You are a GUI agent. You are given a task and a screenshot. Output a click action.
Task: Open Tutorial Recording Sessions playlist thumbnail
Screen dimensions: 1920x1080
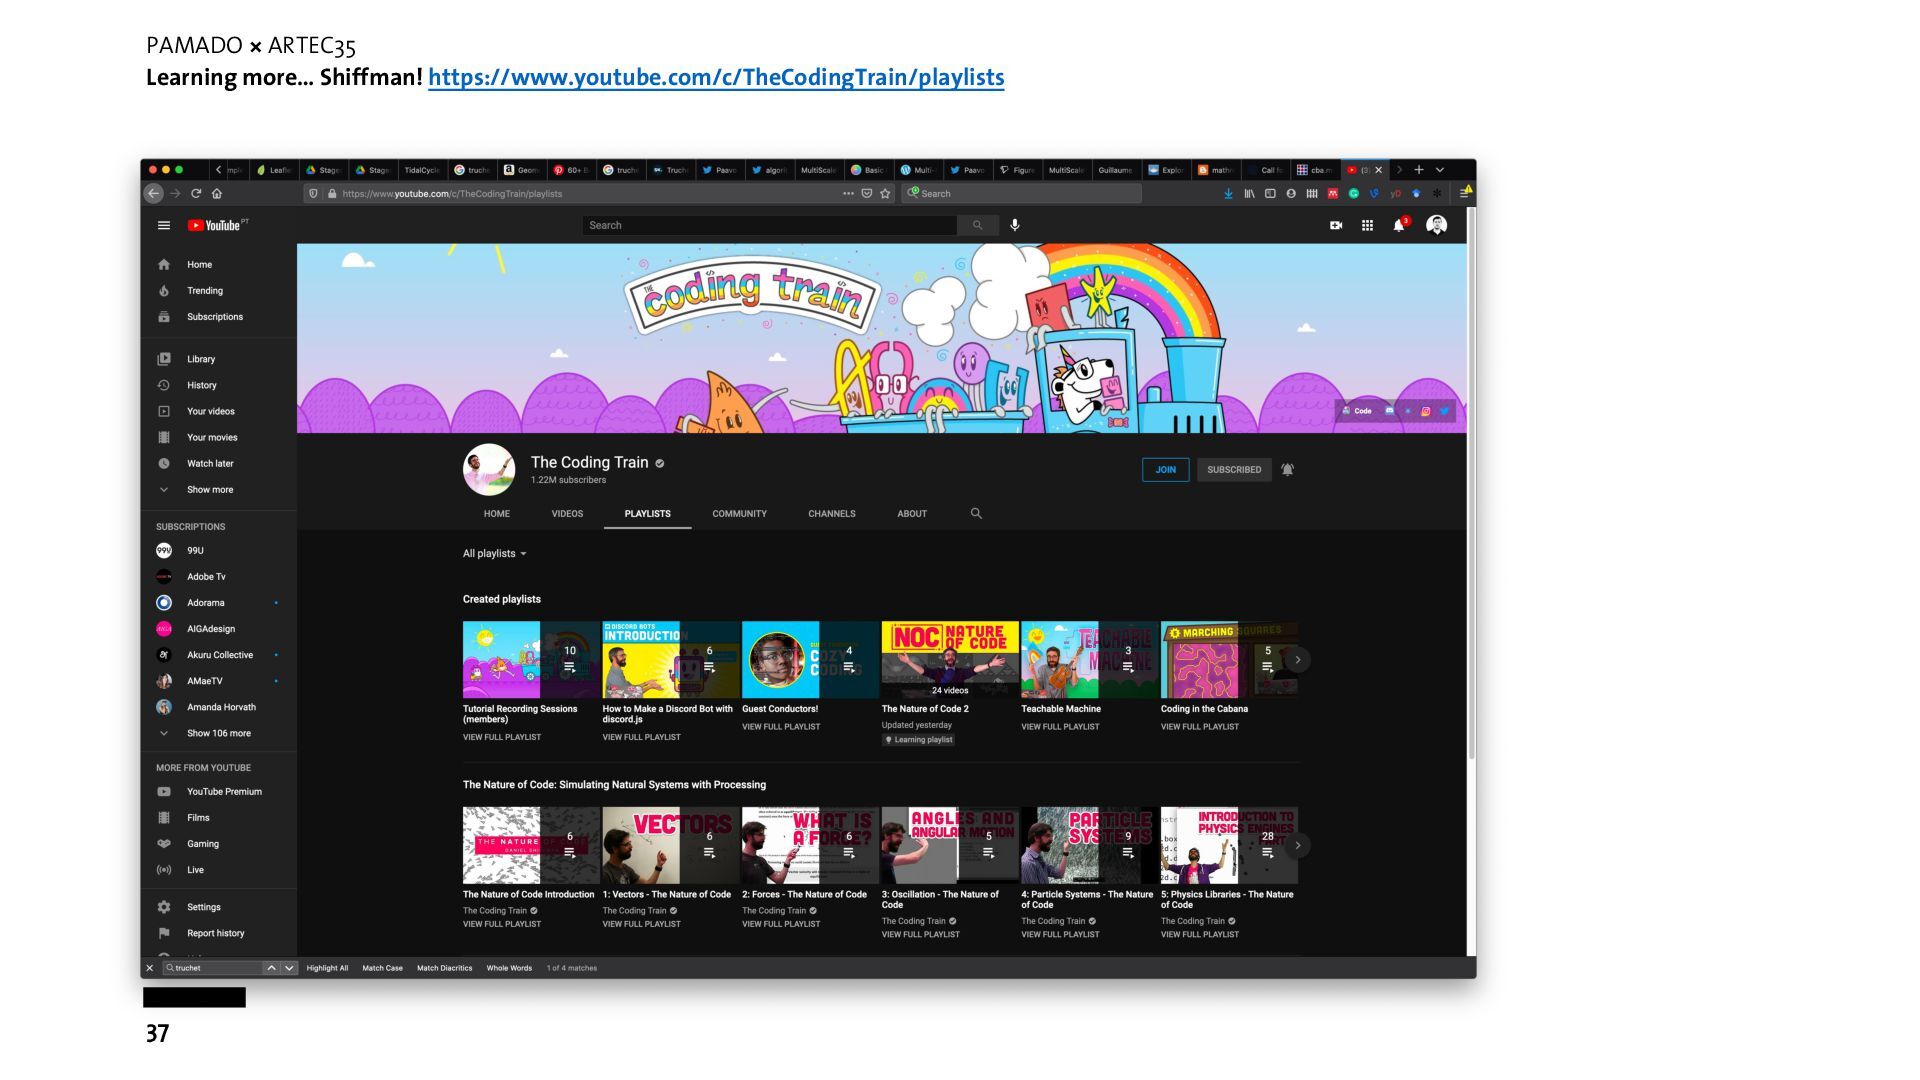tap(531, 660)
